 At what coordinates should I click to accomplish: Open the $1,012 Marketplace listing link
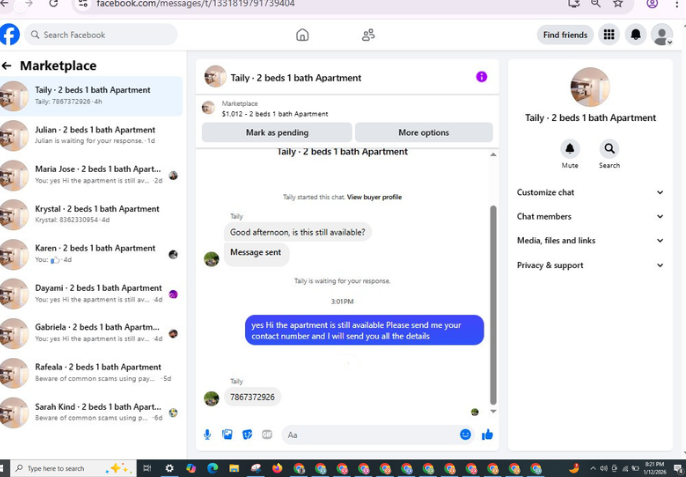275,114
